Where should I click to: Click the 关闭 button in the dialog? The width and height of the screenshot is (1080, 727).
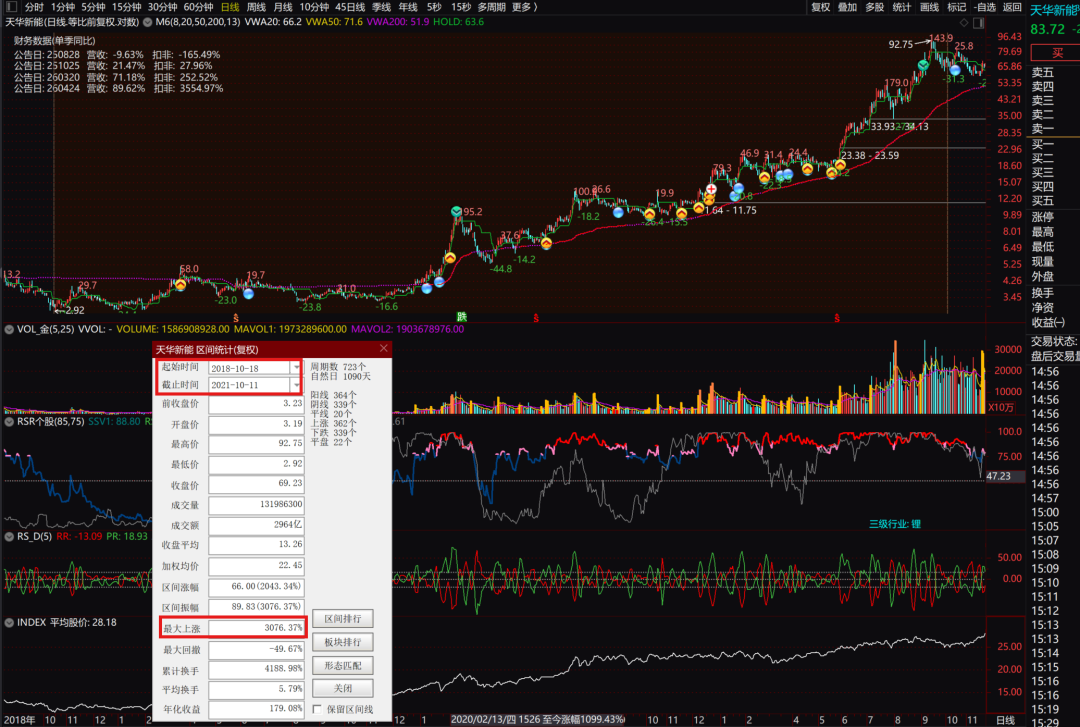tap(343, 688)
